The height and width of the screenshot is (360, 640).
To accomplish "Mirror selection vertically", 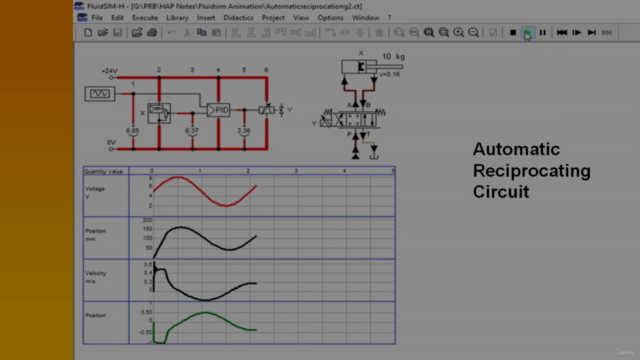I will point(360,33).
